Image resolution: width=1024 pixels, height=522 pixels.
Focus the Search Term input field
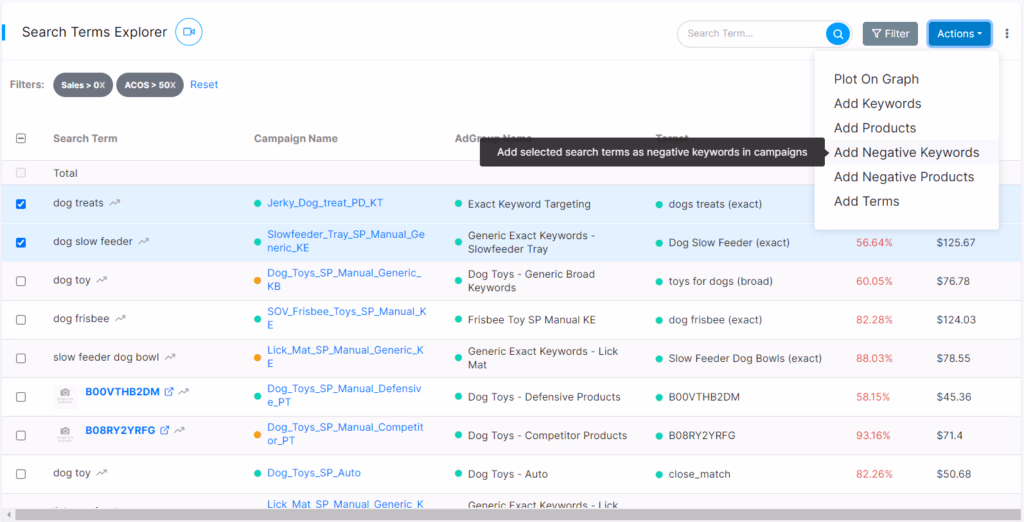coord(752,34)
